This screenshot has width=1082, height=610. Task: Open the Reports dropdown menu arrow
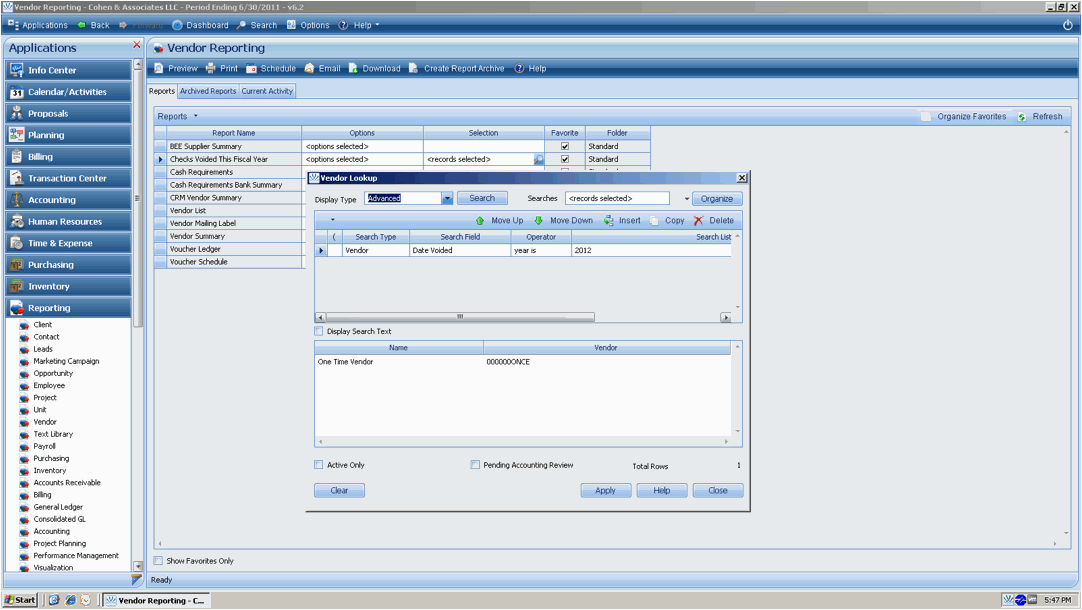[x=196, y=117]
